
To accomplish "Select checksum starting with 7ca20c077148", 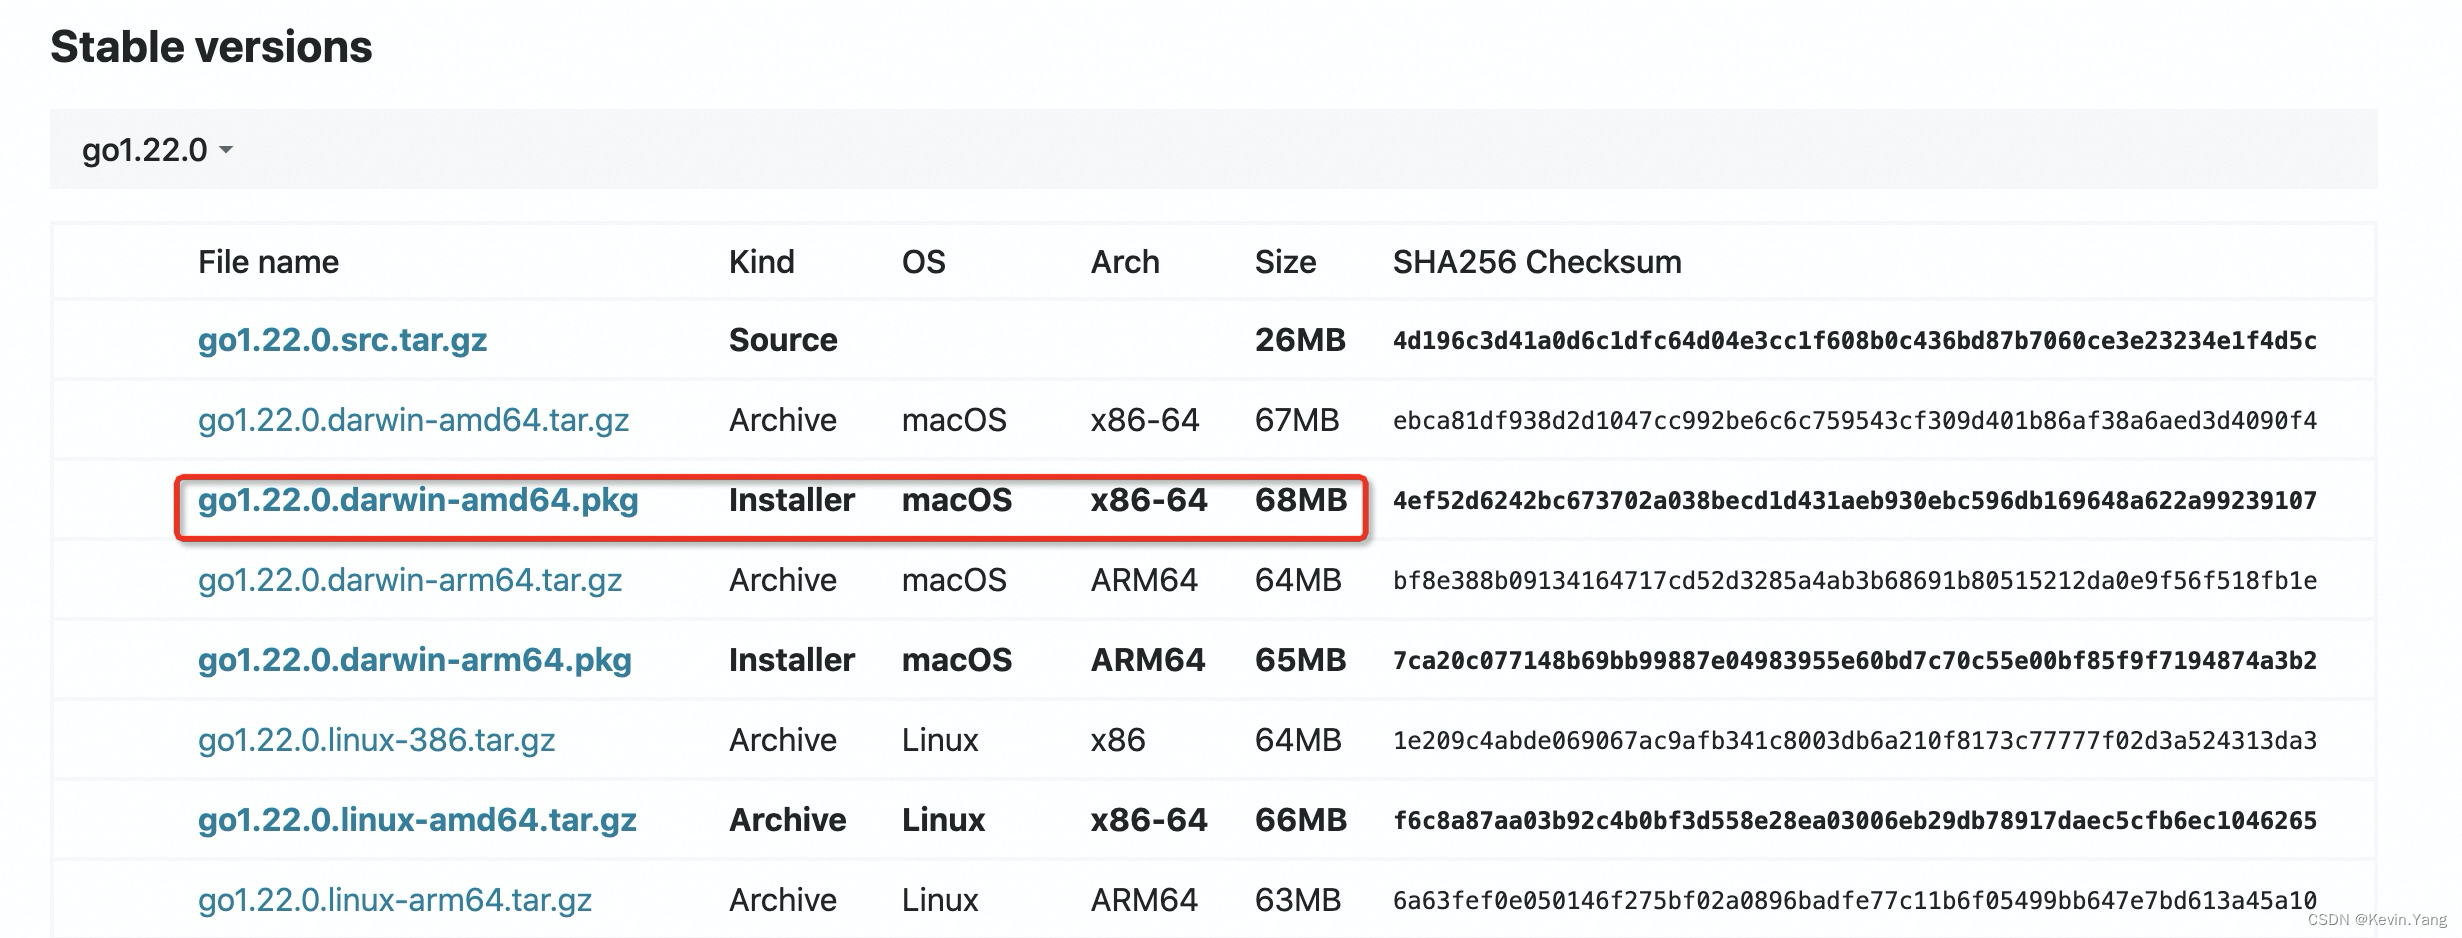I will coord(1855,661).
